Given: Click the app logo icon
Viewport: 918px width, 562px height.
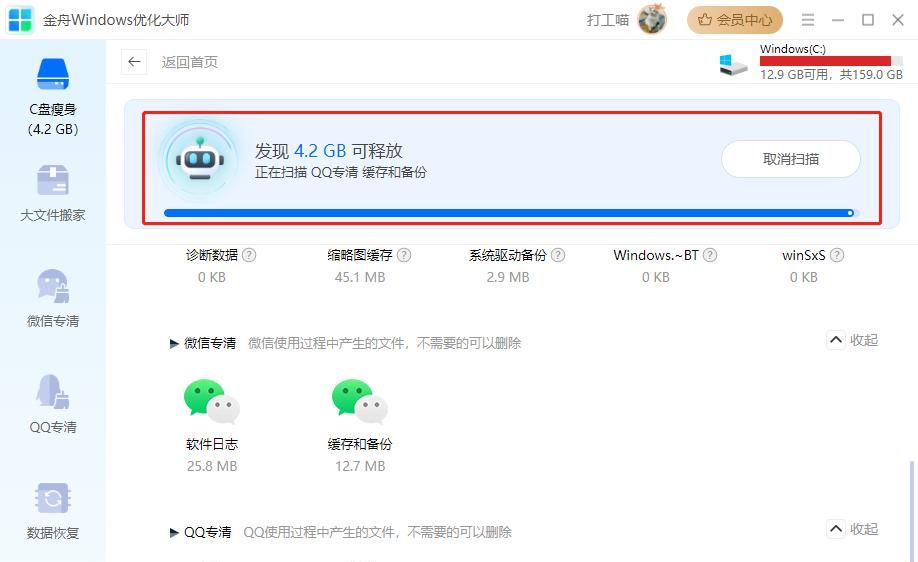Looking at the screenshot, I should pos(20,20).
